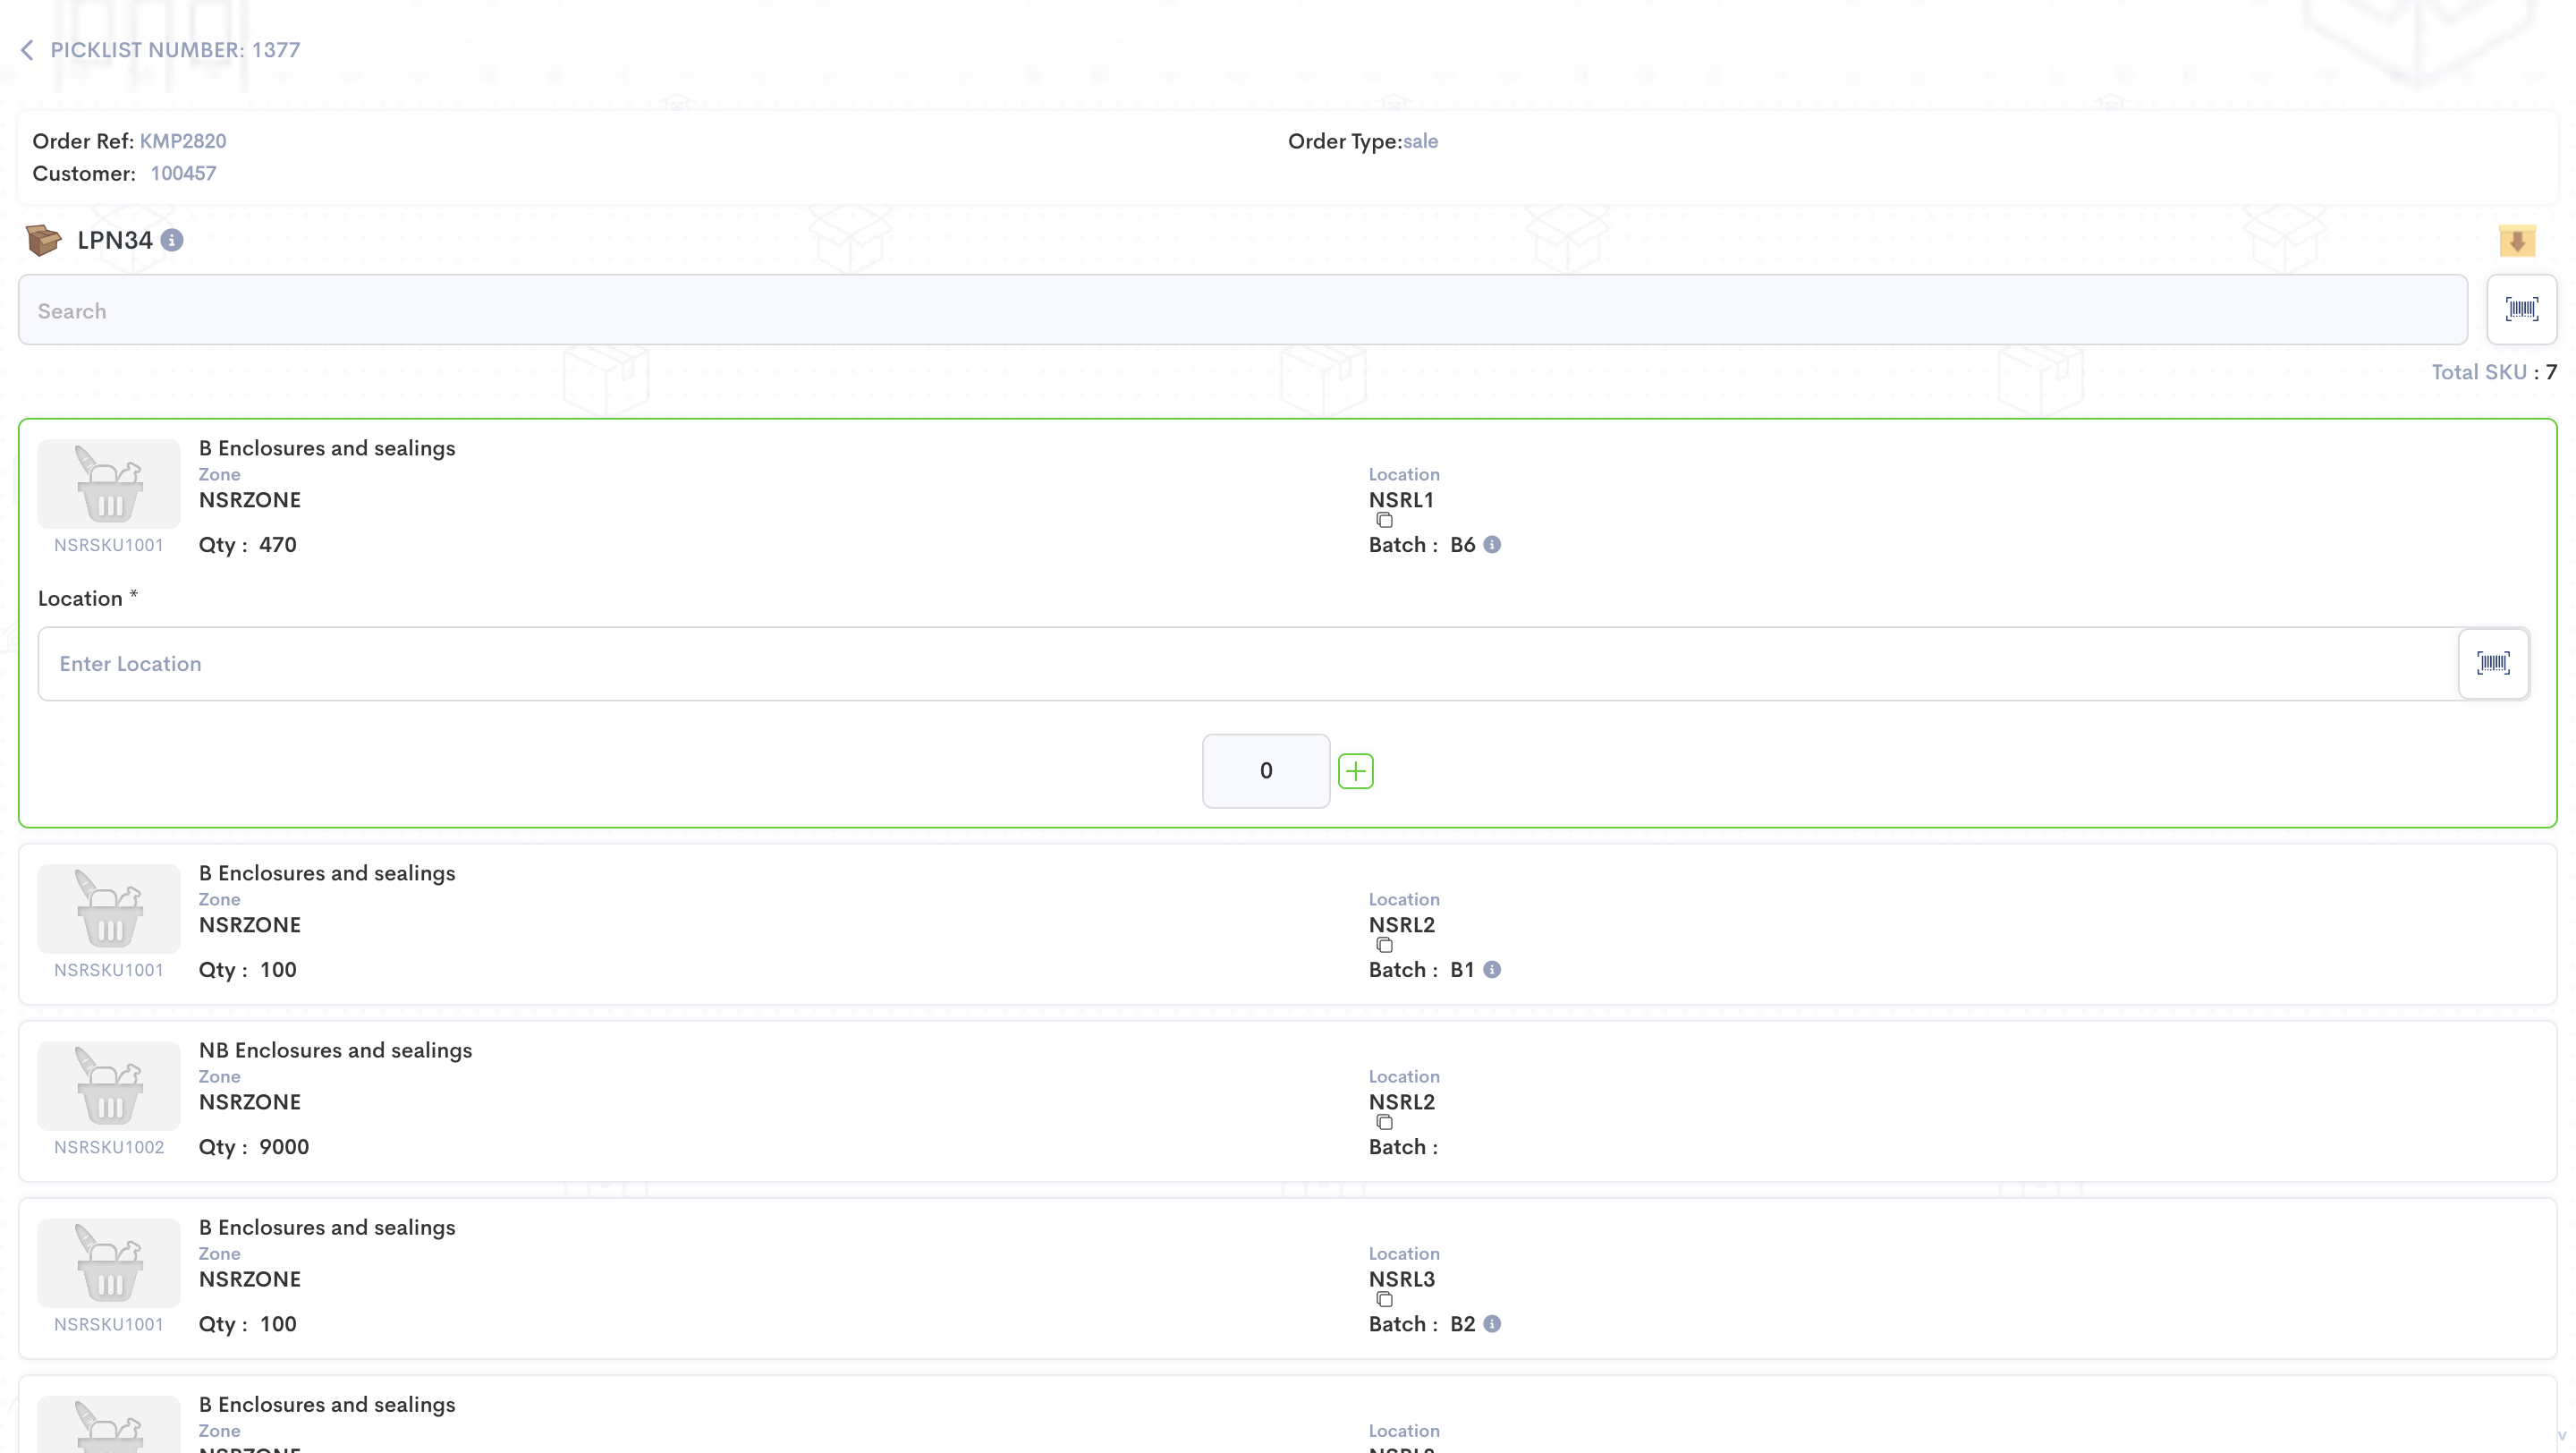Image resolution: width=2576 pixels, height=1453 pixels.
Task: Show batch B6 info icon
Action: pyautogui.click(x=1491, y=545)
